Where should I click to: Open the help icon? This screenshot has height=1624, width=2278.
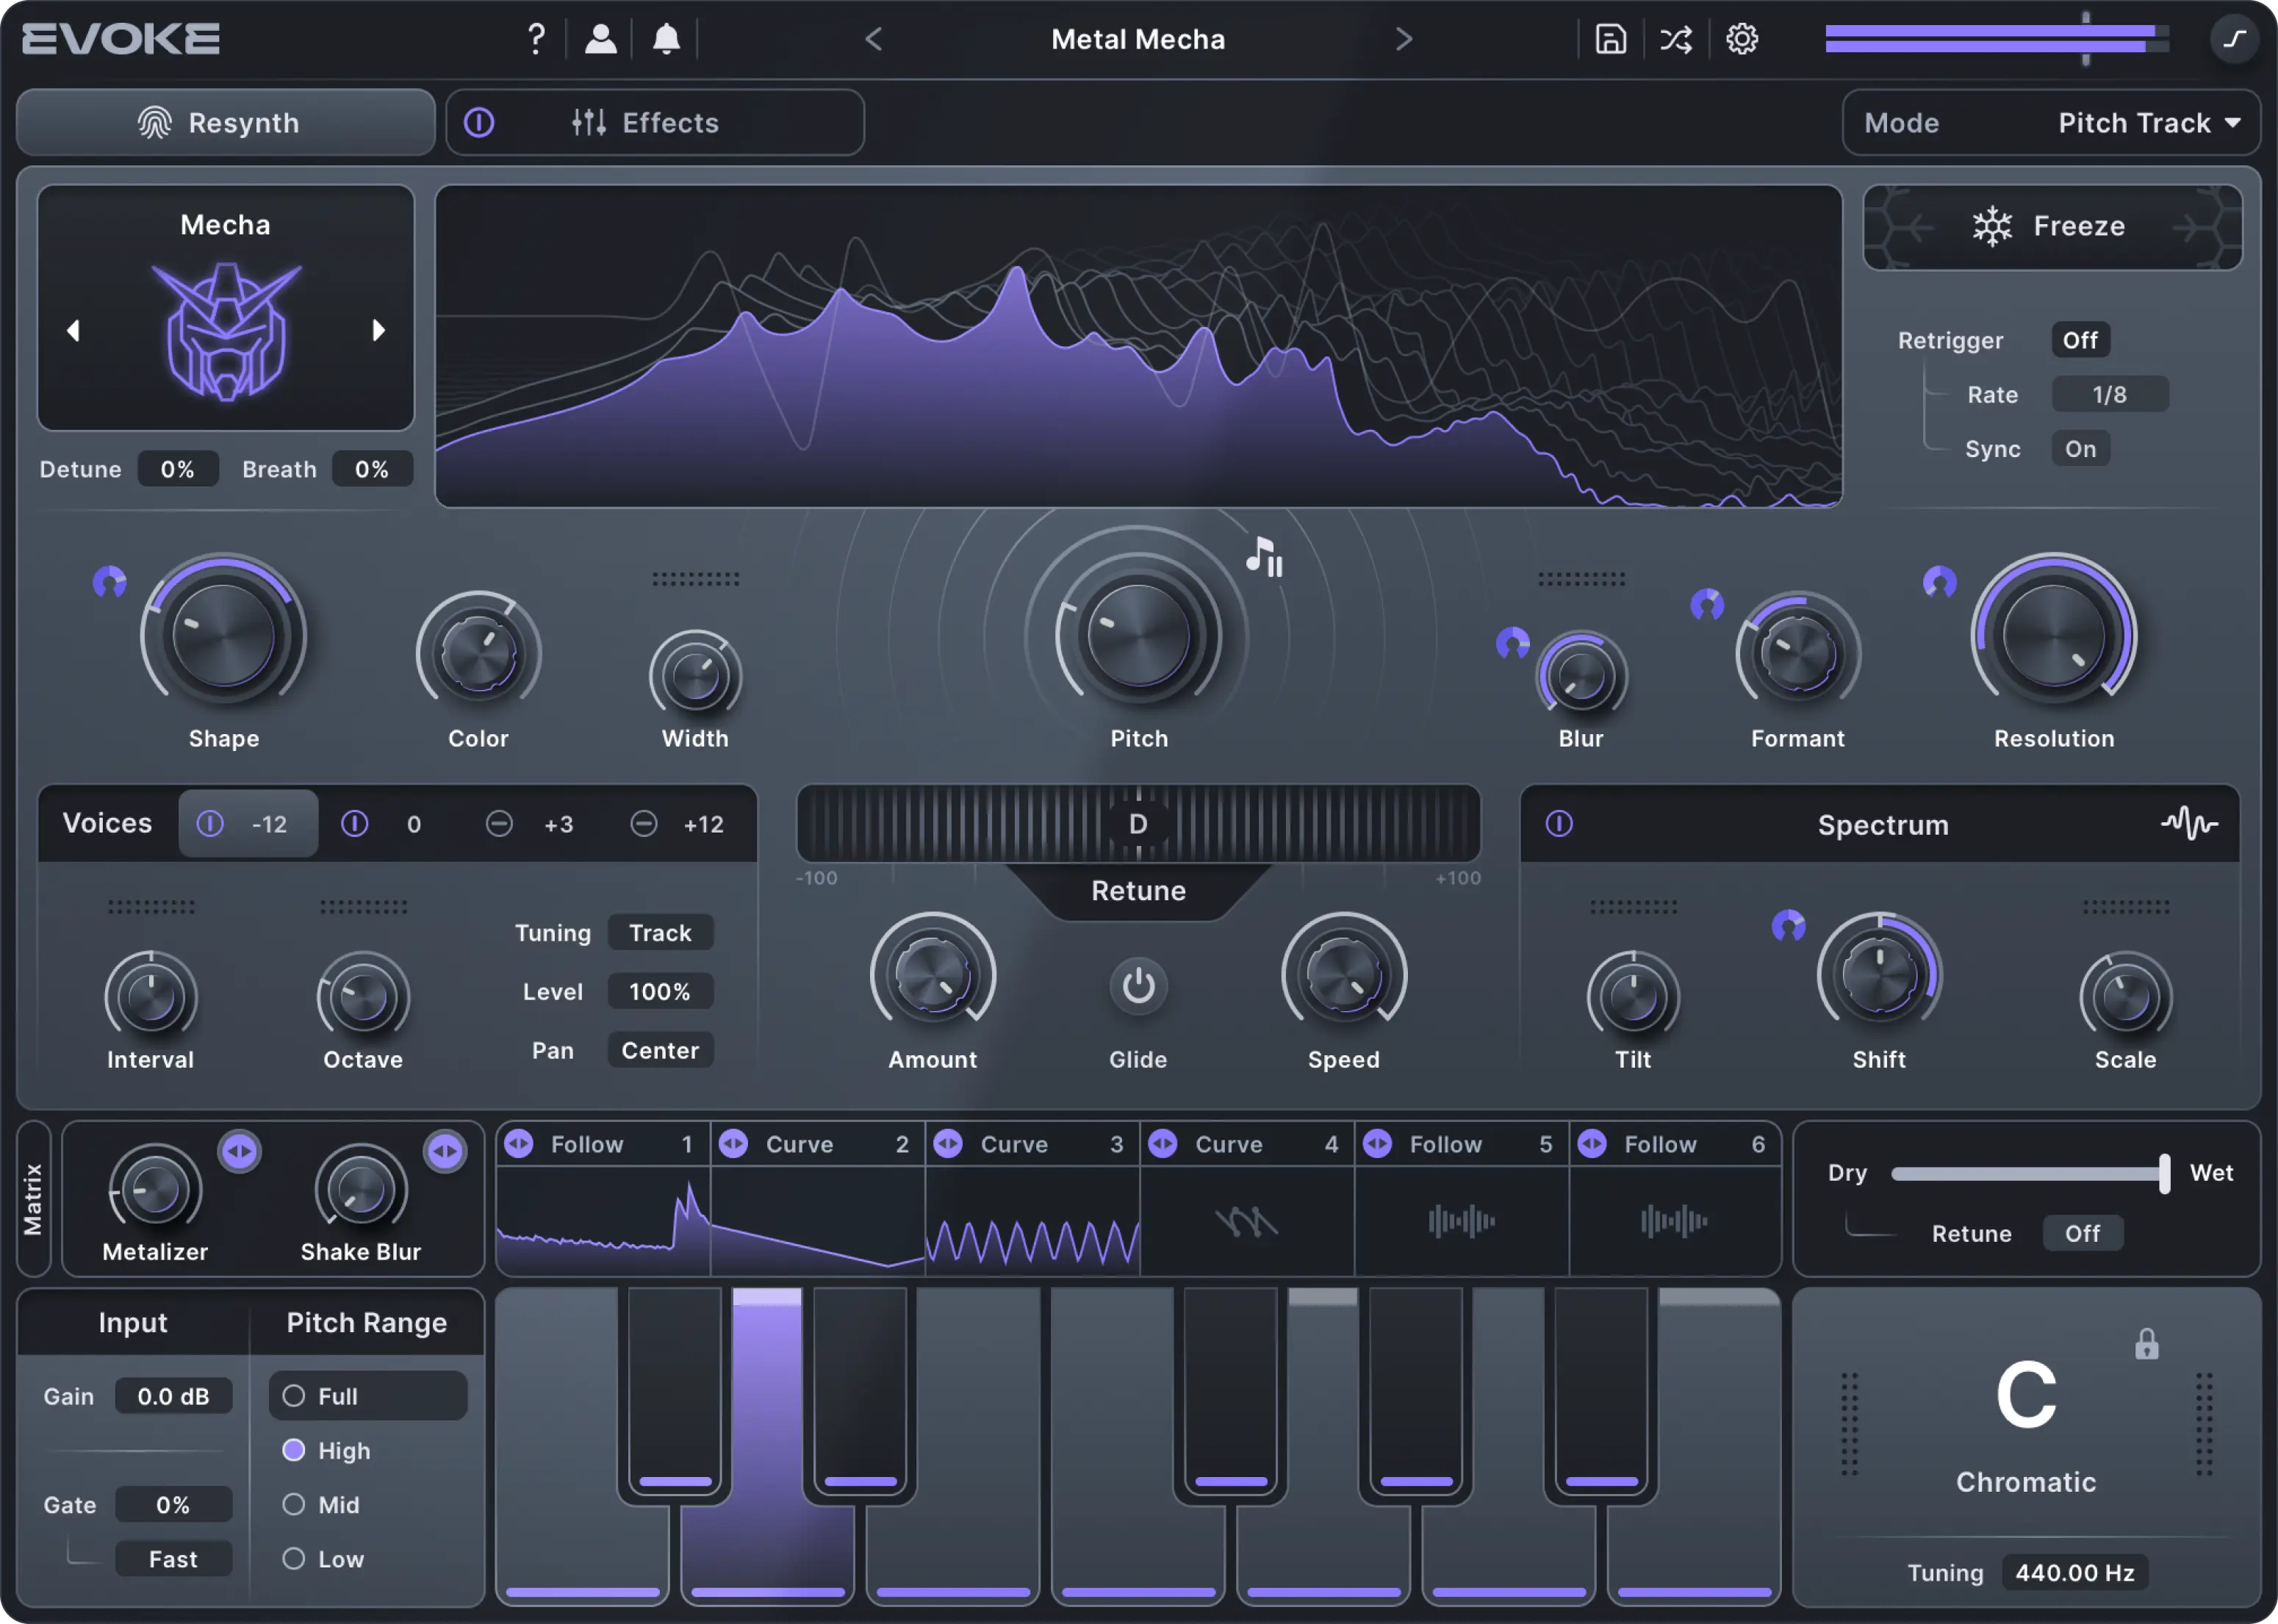point(536,39)
